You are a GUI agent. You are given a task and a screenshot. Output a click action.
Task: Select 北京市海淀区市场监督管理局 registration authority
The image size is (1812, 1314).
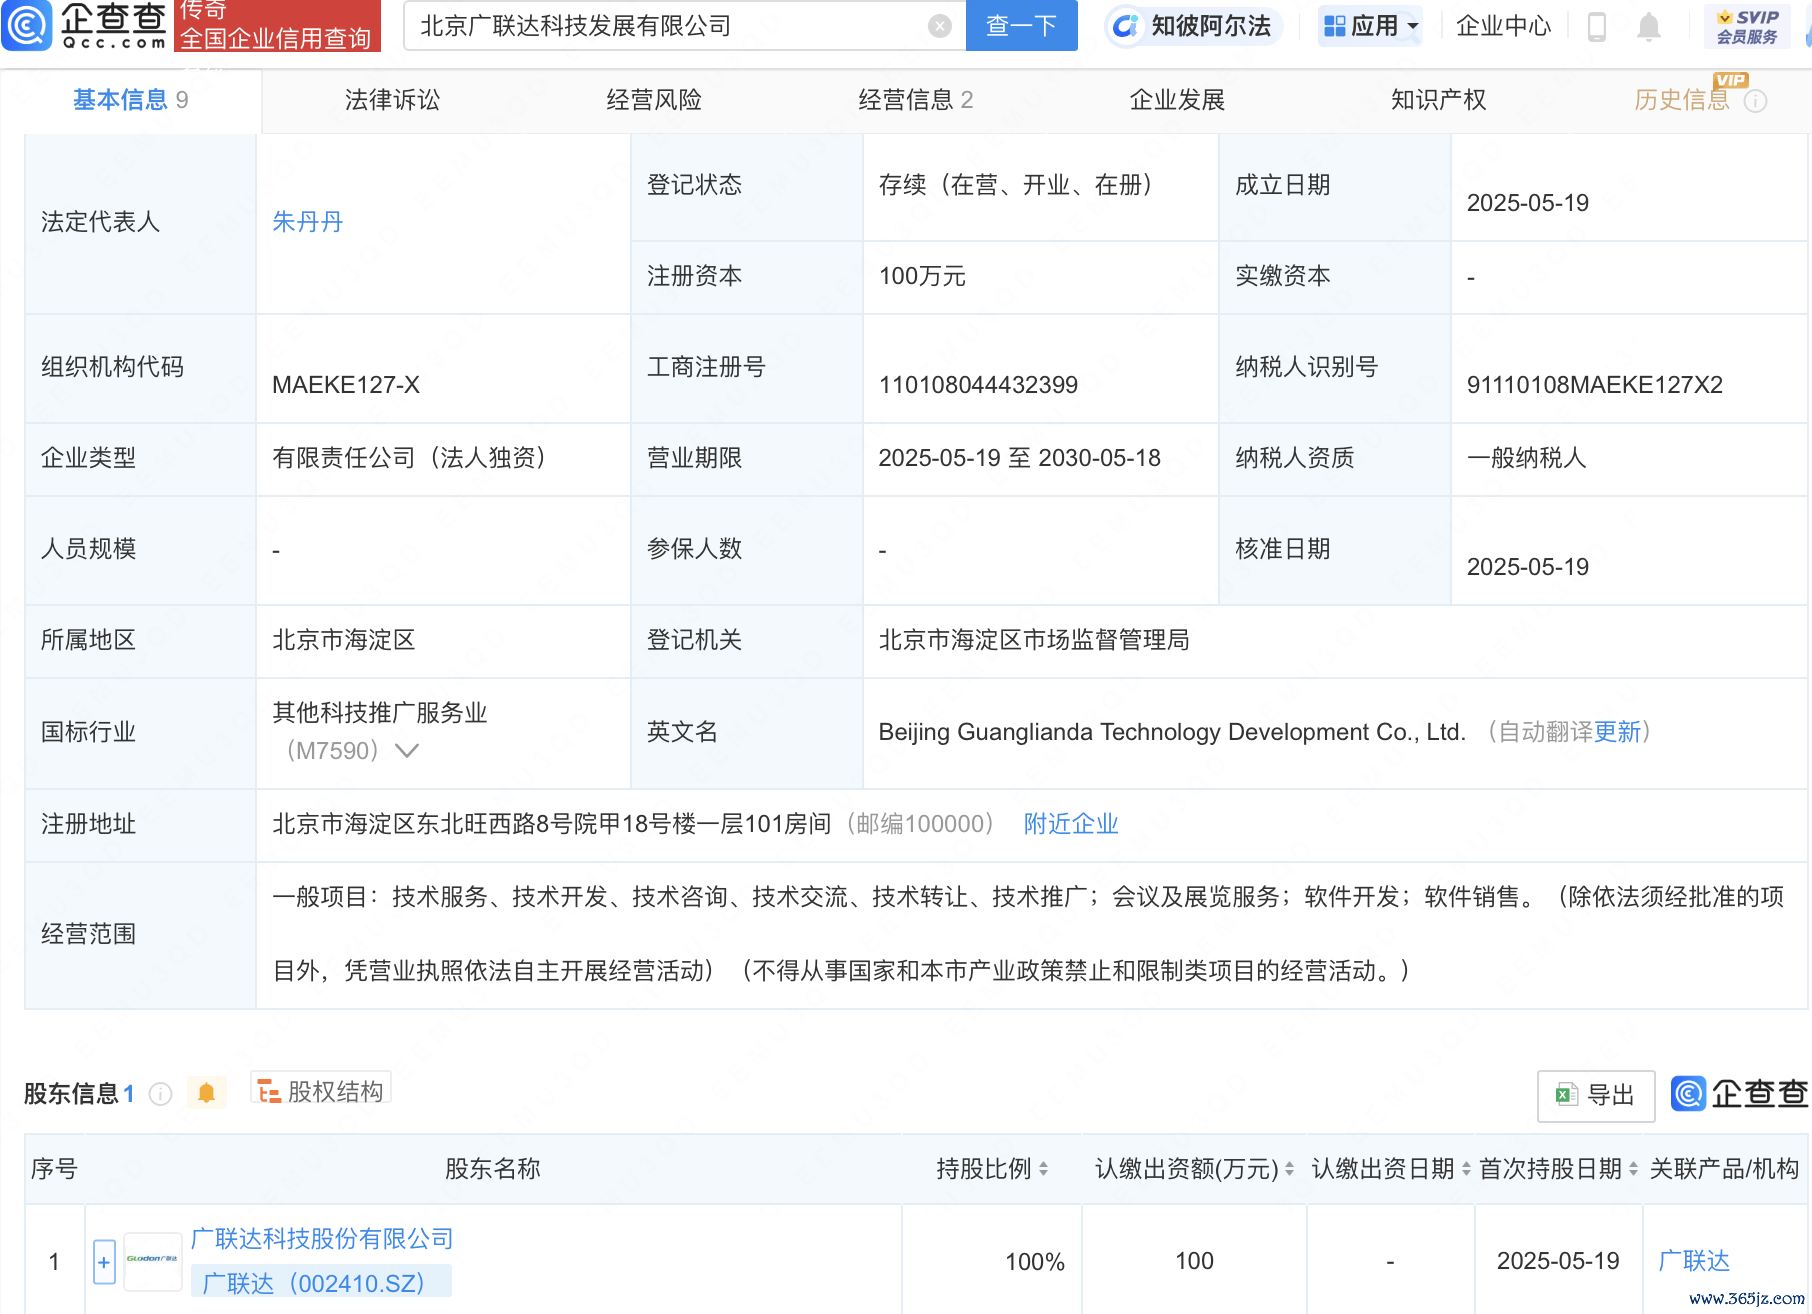[x=1034, y=640]
